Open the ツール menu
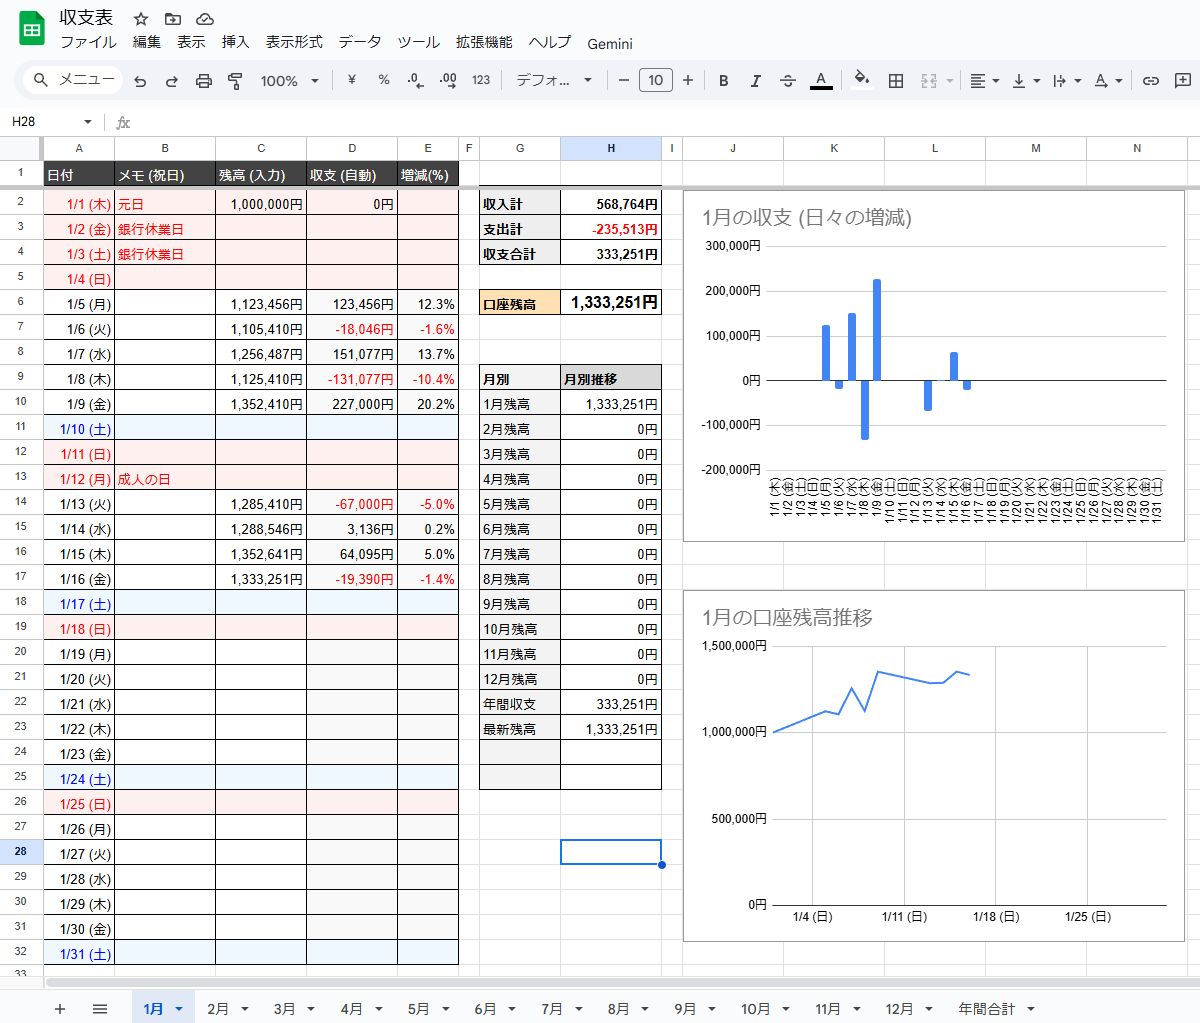Viewport: 1200px width, 1023px height. pyautogui.click(x=418, y=42)
